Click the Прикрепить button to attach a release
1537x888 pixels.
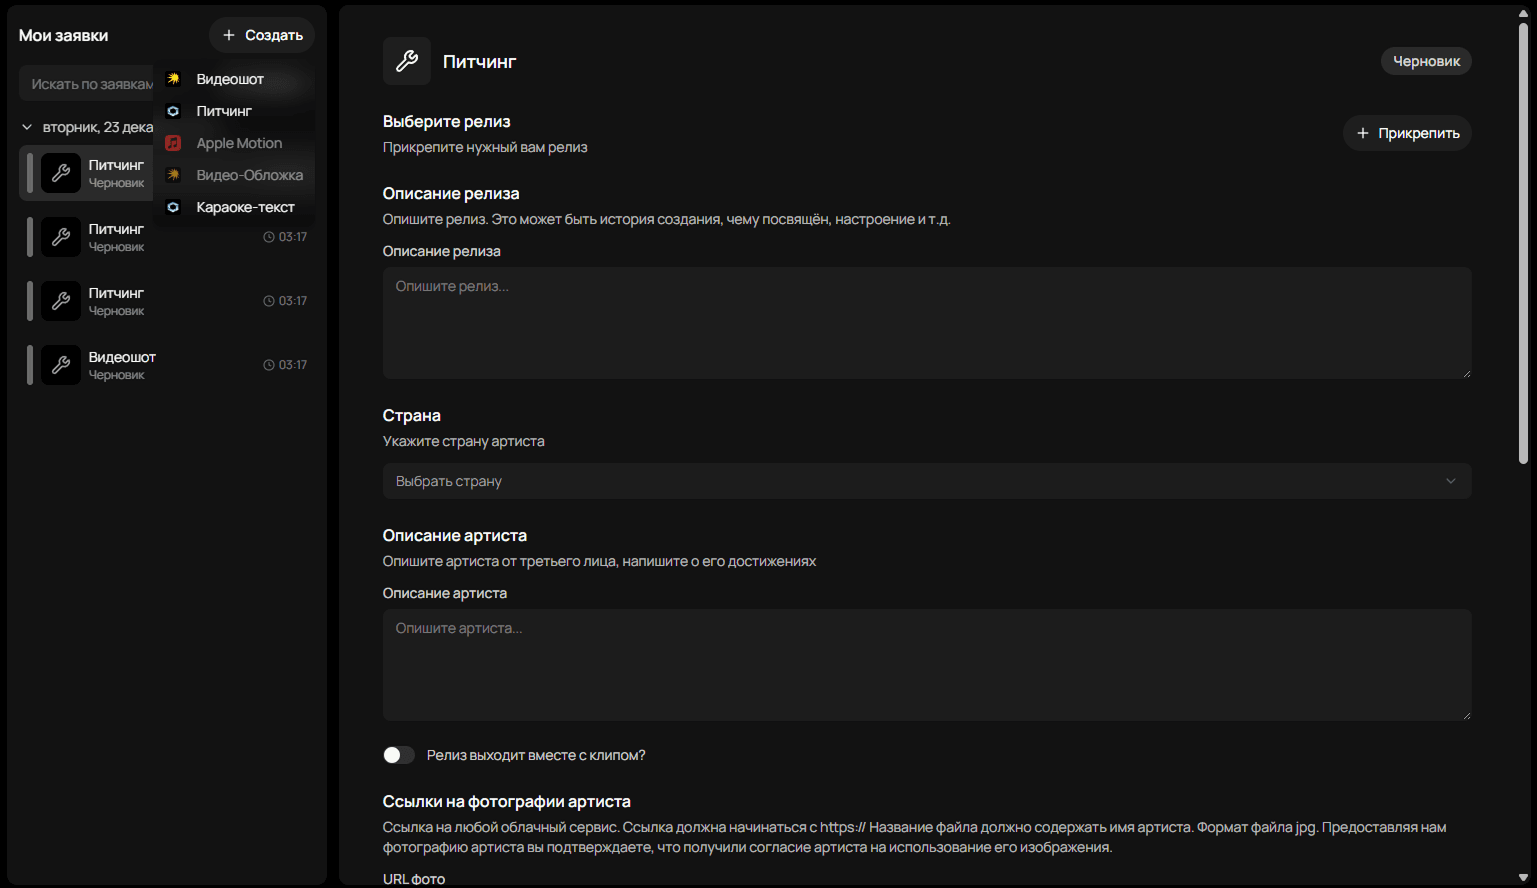[1407, 132]
